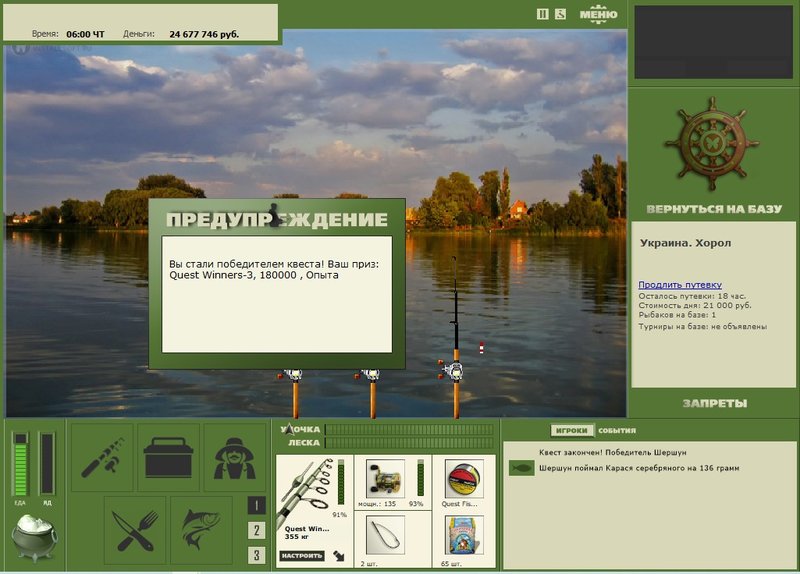Image resolution: width=800 pixels, height=574 pixels.
Task: Switch to rod slot 2
Action: pyautogui.click(x=256, y=531)
